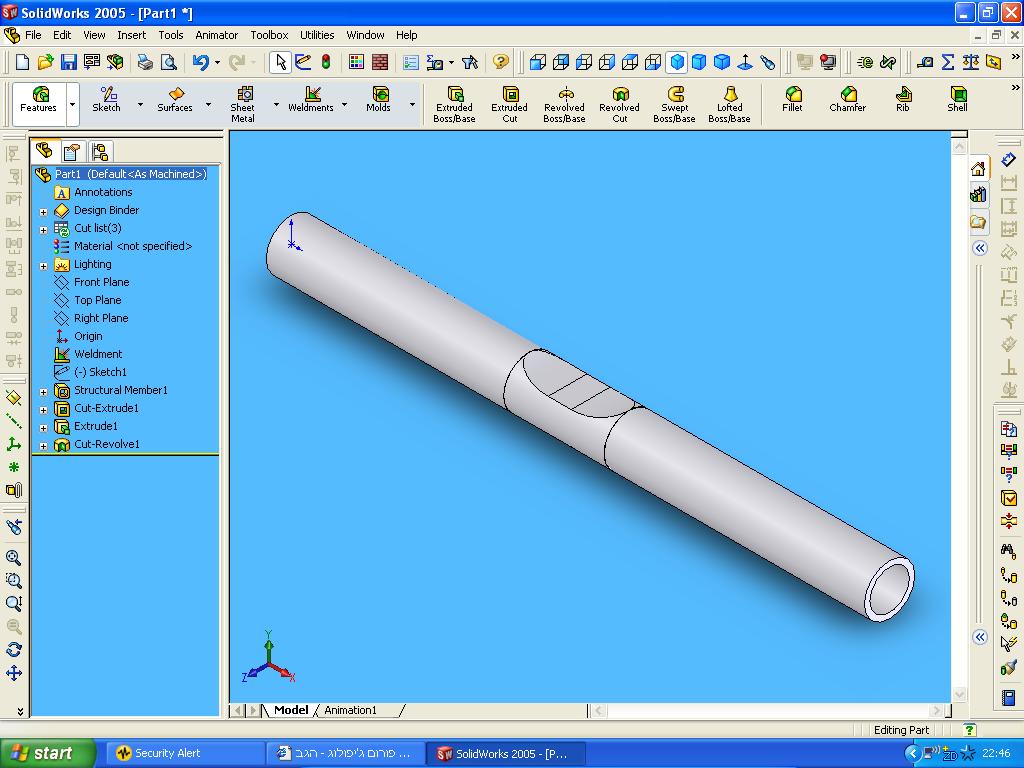Screen dimensions: 1024x768
Task: Click the Windows start button
Action: 47,753
